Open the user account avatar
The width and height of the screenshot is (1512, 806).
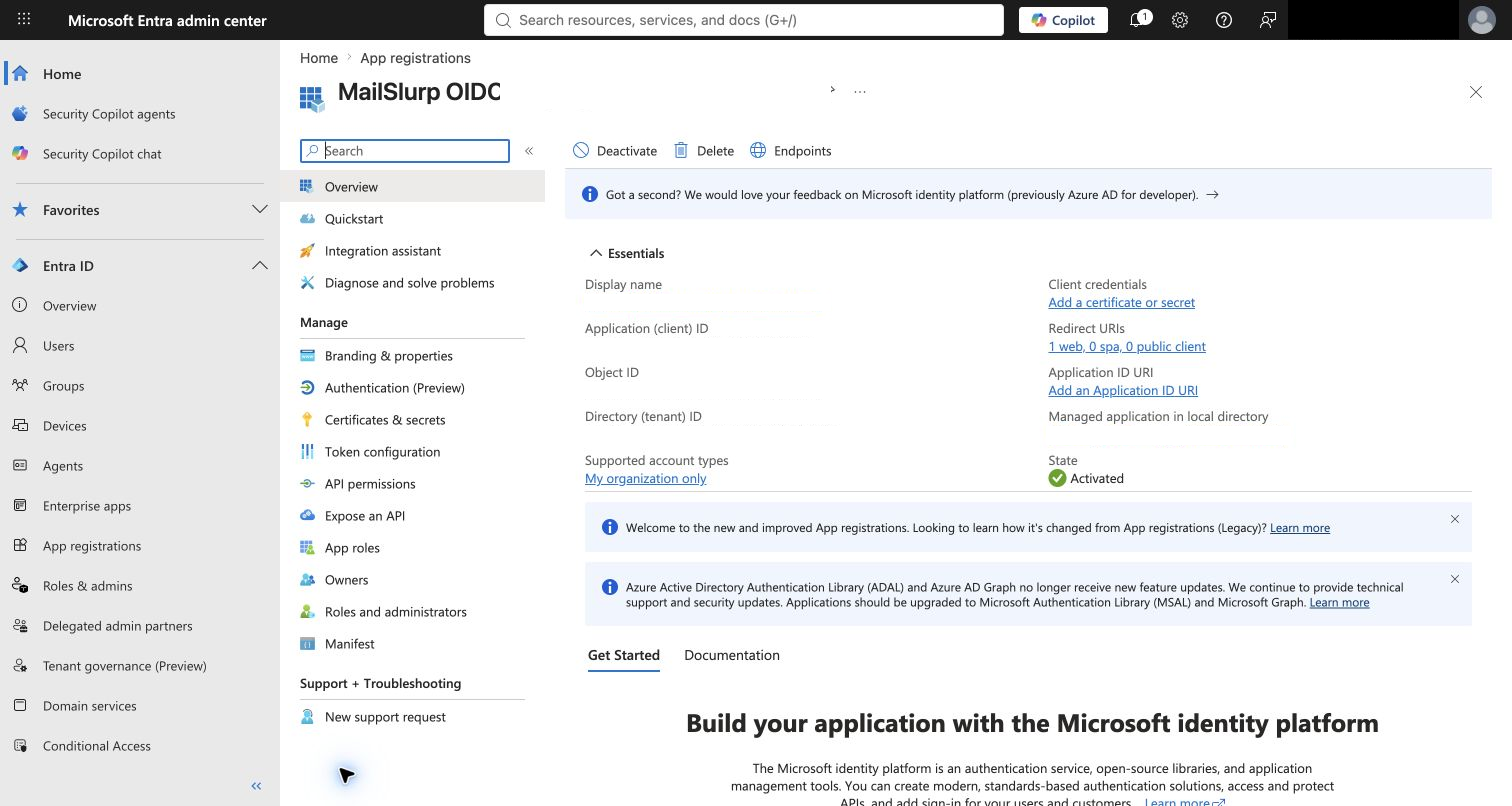(1482, 20)
